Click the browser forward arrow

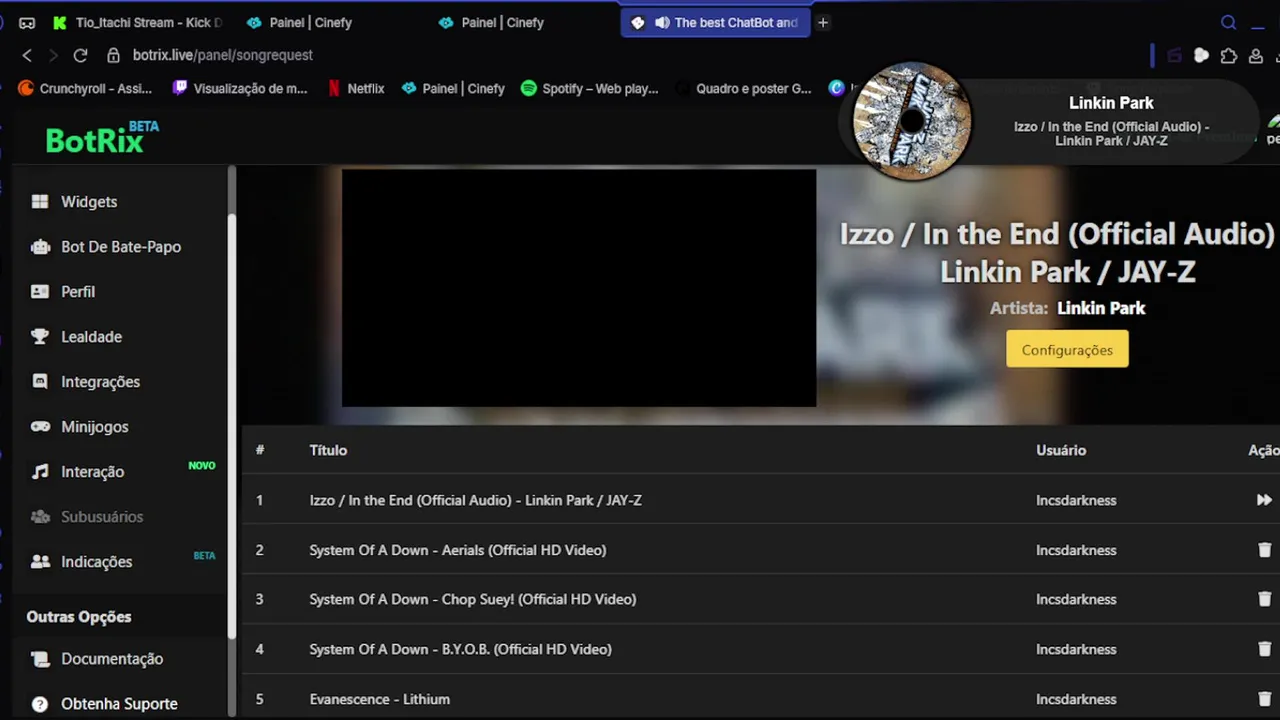click(x=53, y=55)
